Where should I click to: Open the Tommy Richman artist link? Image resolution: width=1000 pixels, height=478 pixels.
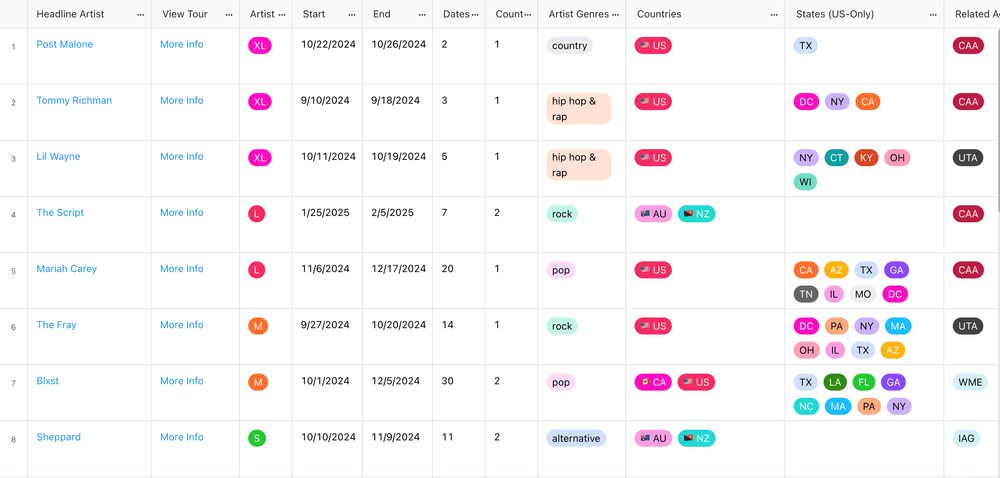tap(74, 101)
